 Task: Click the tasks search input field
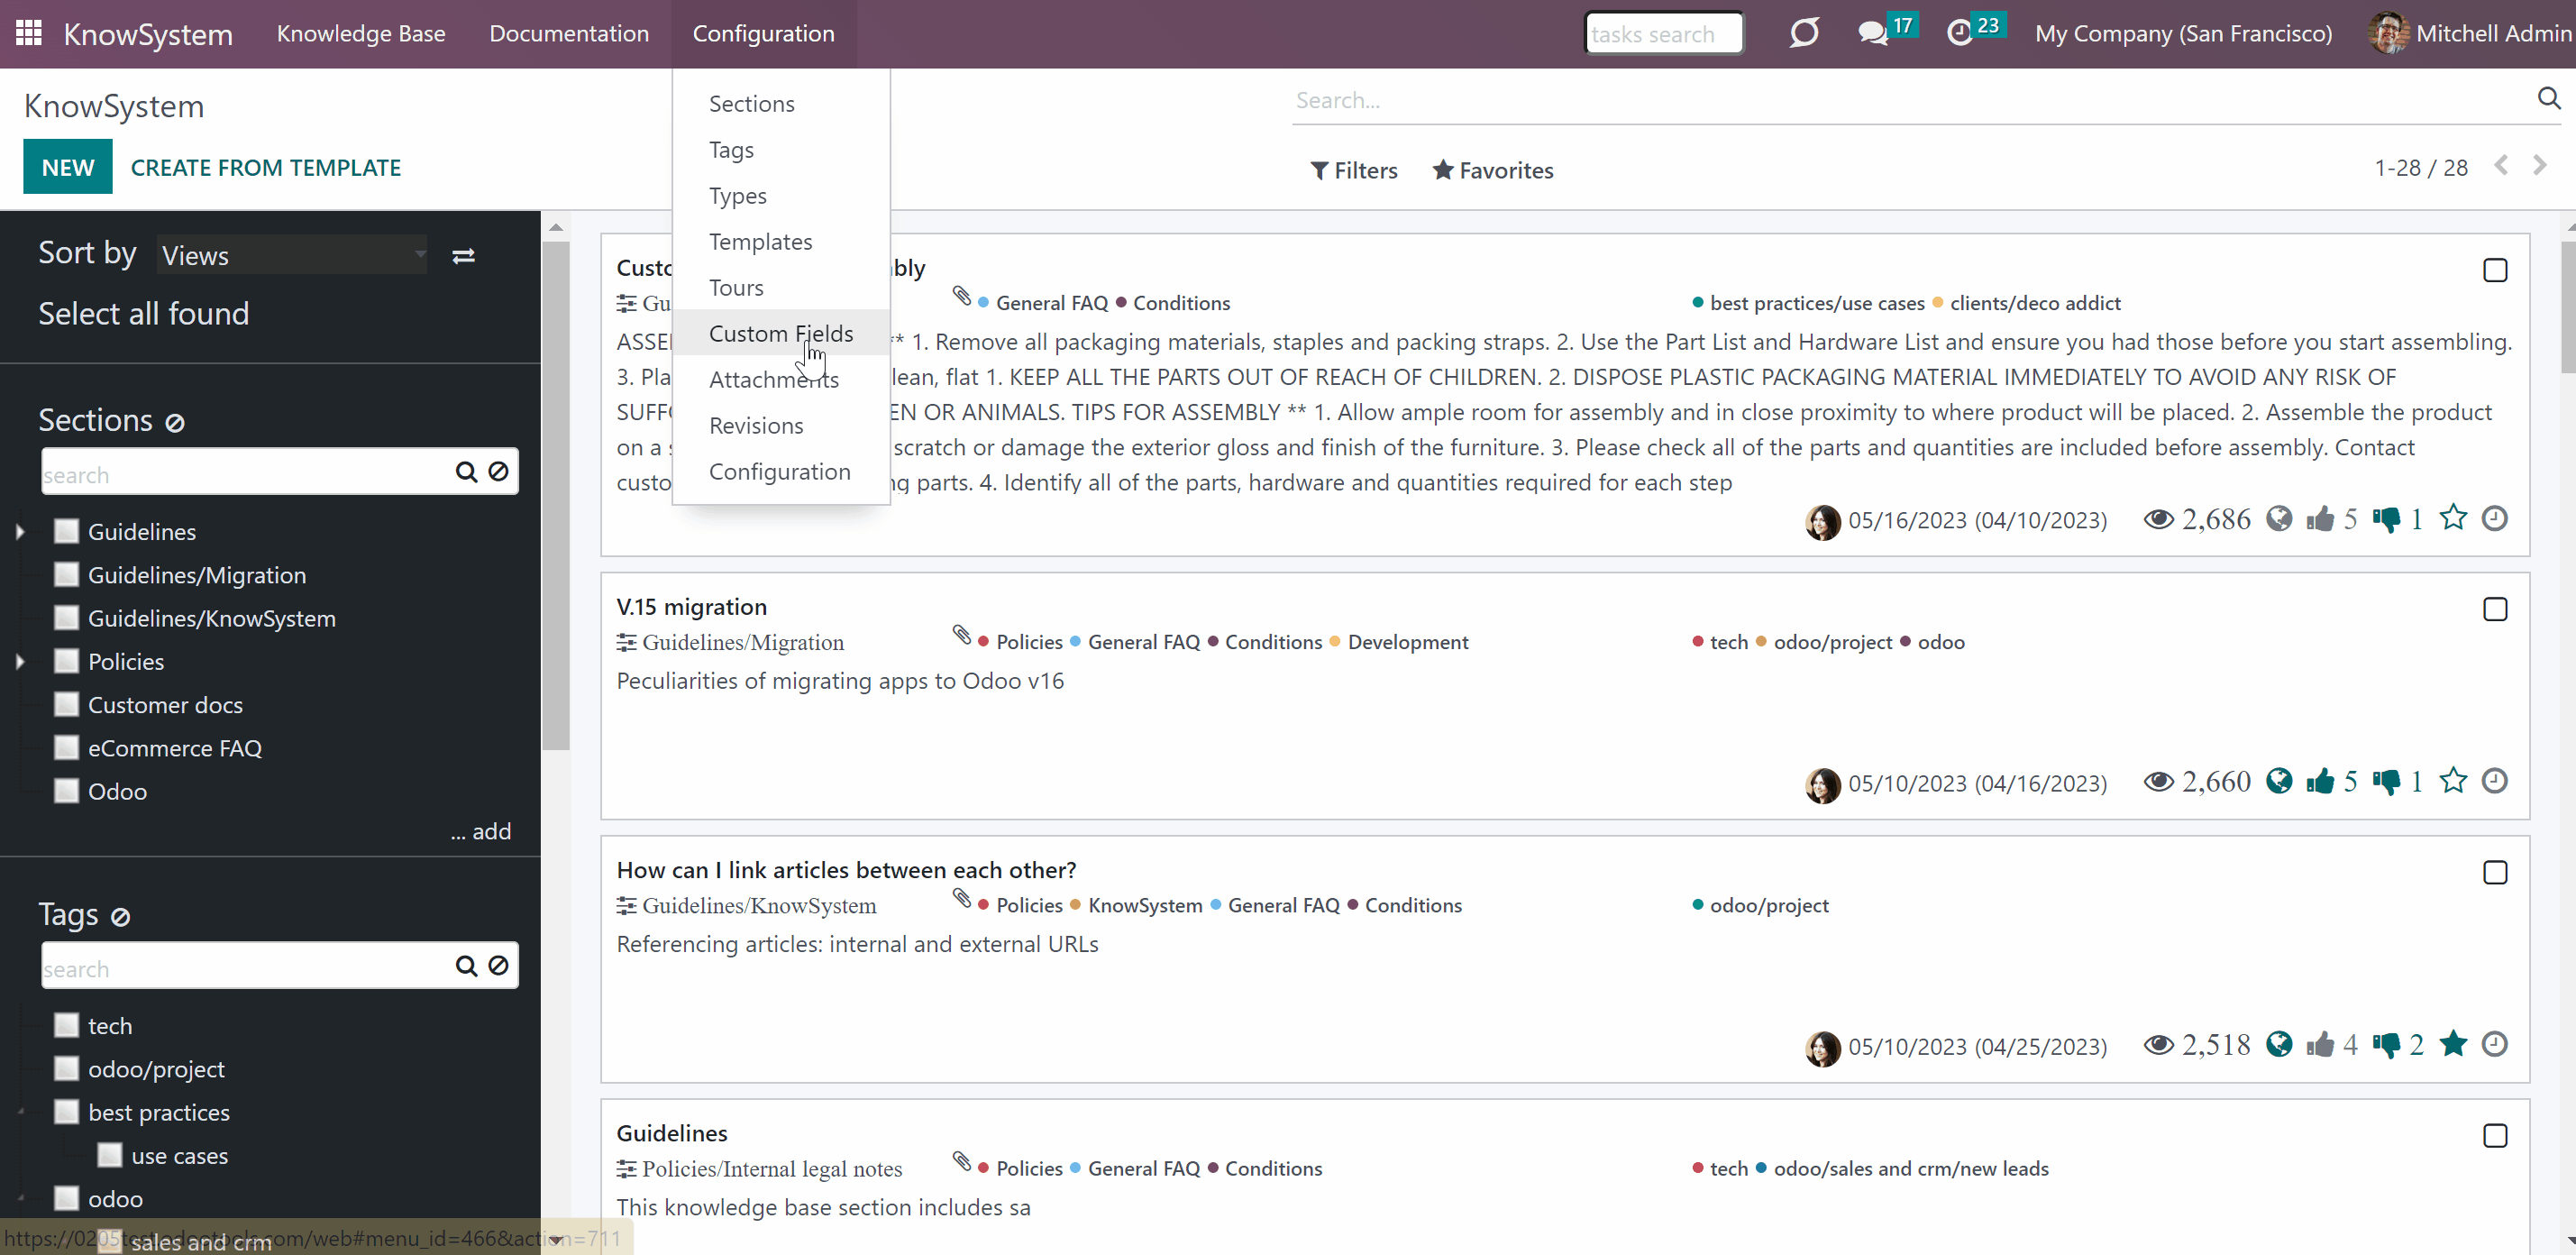[1664, 33]
